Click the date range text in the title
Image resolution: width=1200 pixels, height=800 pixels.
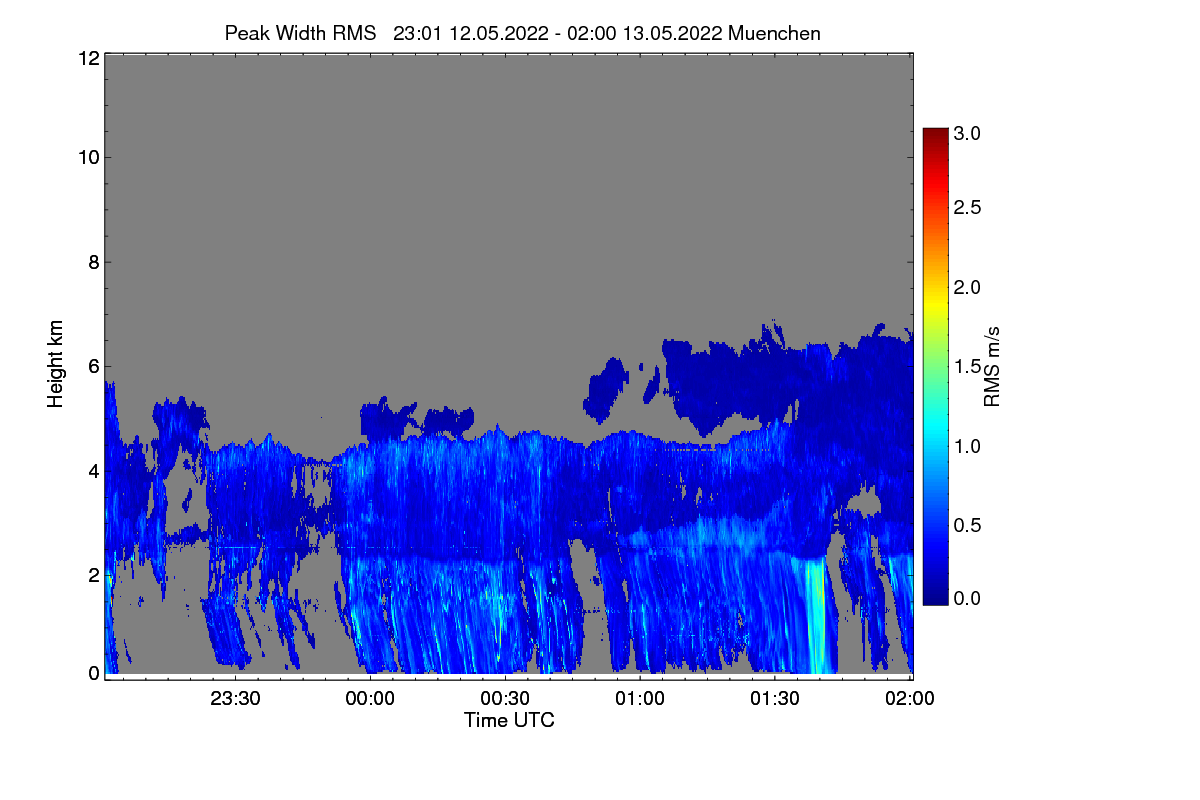(559, 33)
